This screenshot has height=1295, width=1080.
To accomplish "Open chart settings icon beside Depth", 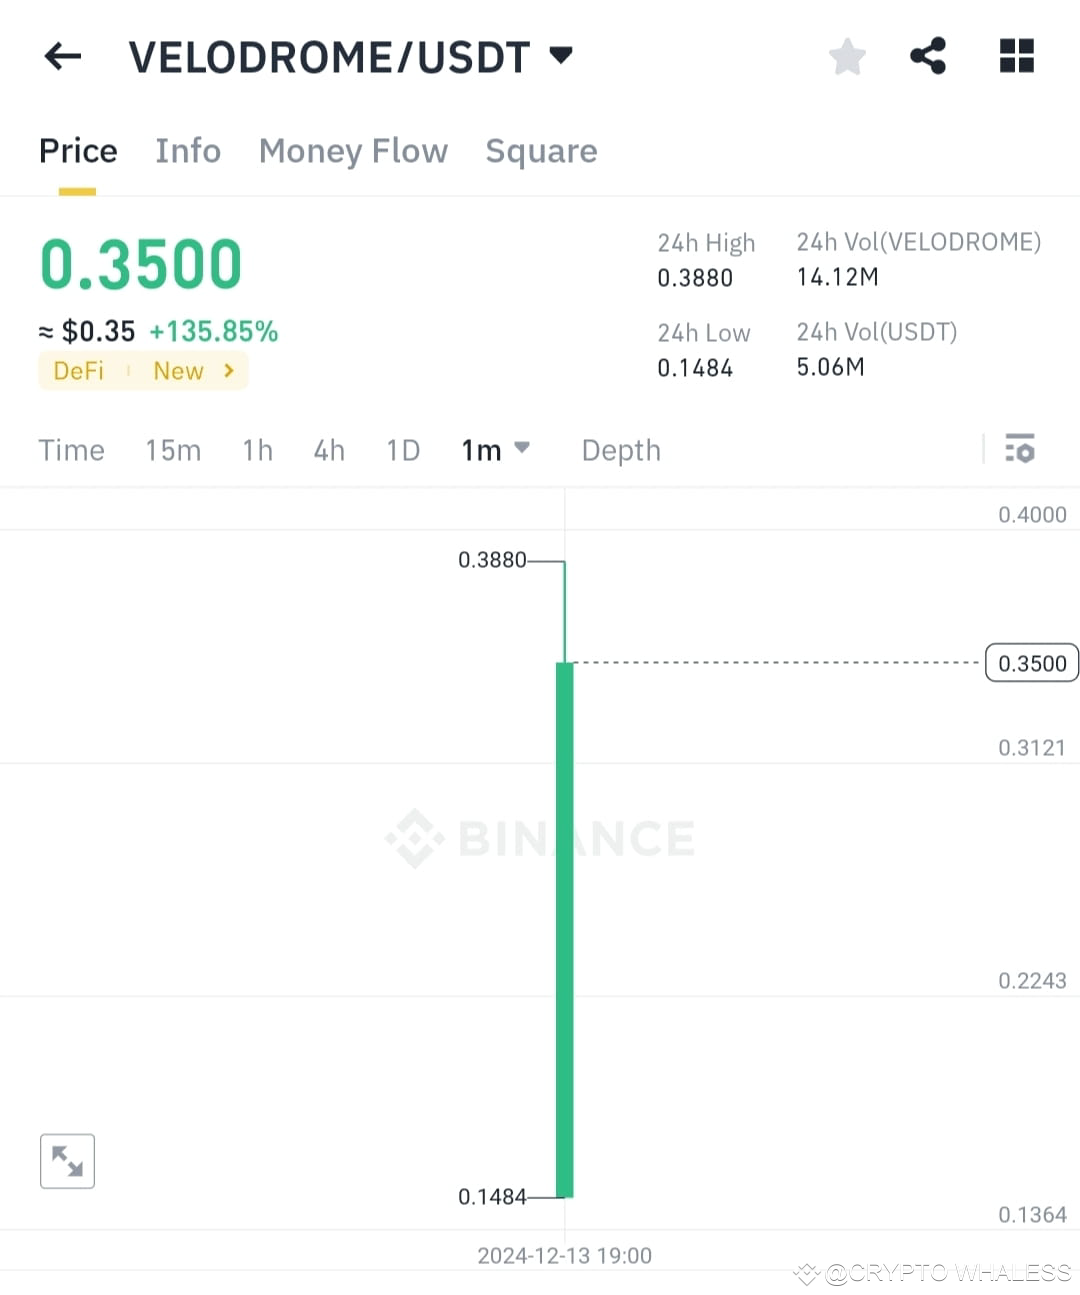I will click(x=1020, y=448).
